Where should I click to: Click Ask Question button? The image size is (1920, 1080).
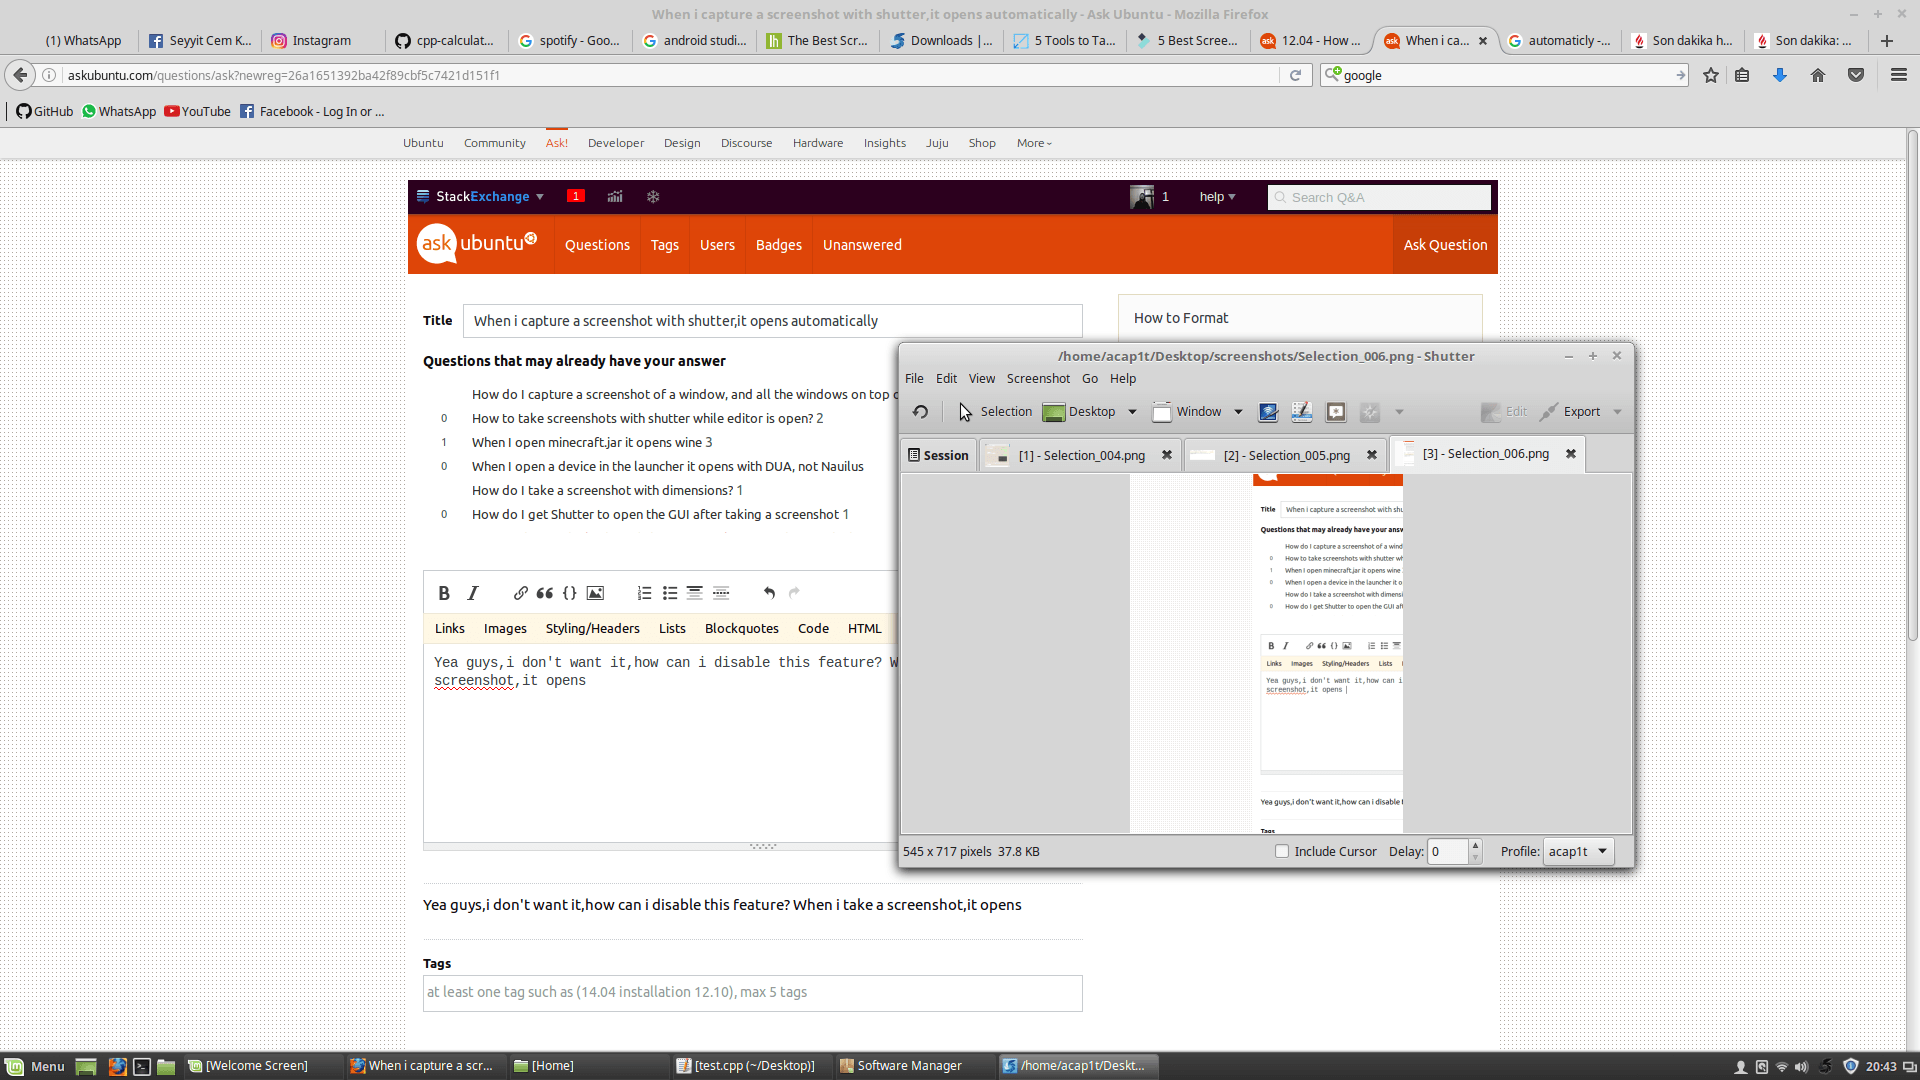tap(1445, 245)
